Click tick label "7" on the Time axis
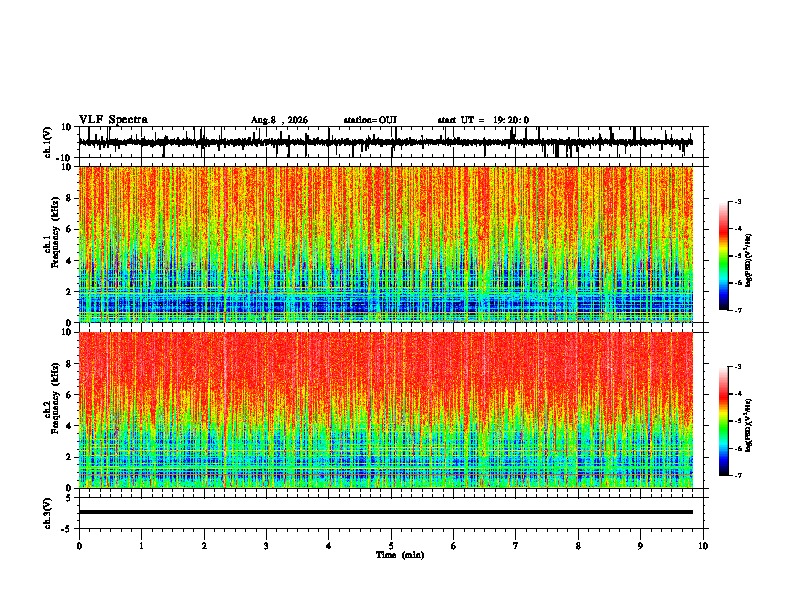792x612 pixels. pyautogui.click(x=516, y=546)
